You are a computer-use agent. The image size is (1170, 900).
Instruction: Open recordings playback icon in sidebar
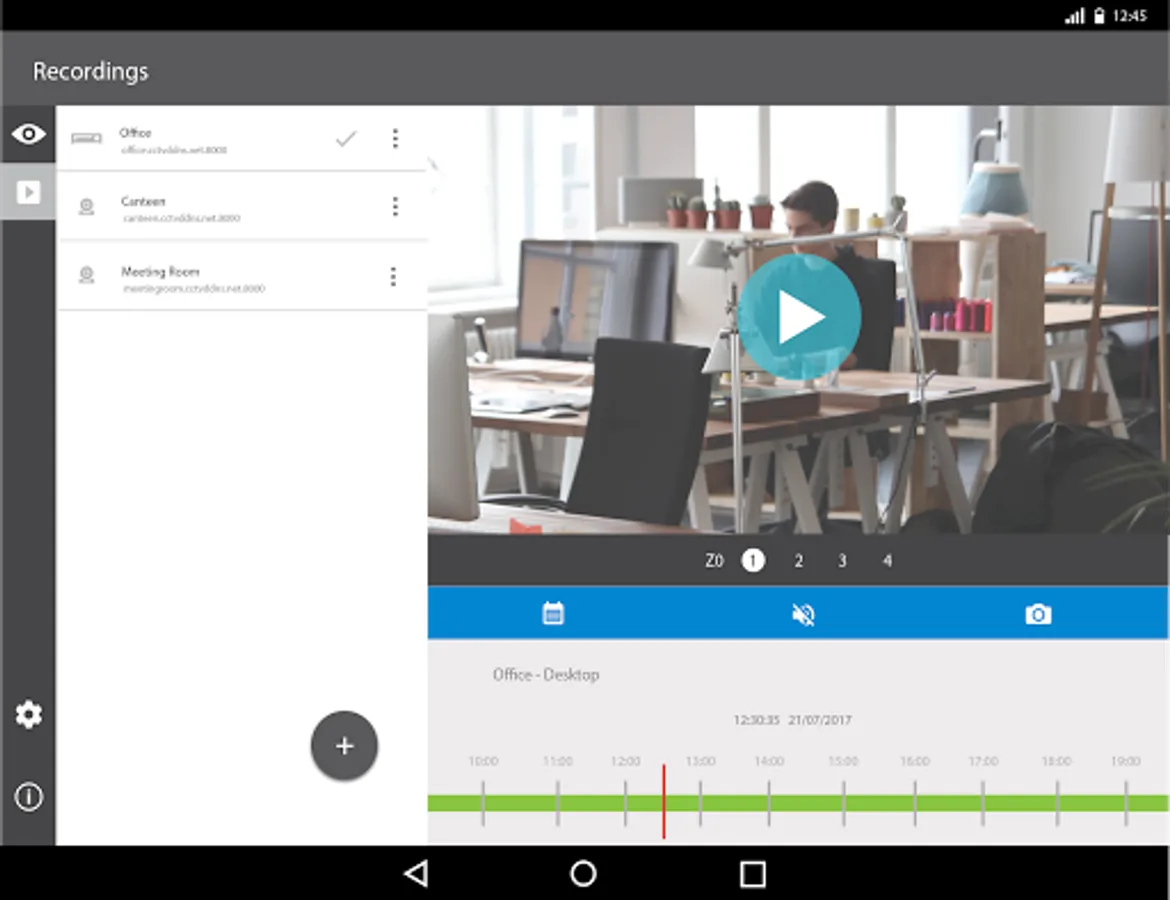(28, 193)
